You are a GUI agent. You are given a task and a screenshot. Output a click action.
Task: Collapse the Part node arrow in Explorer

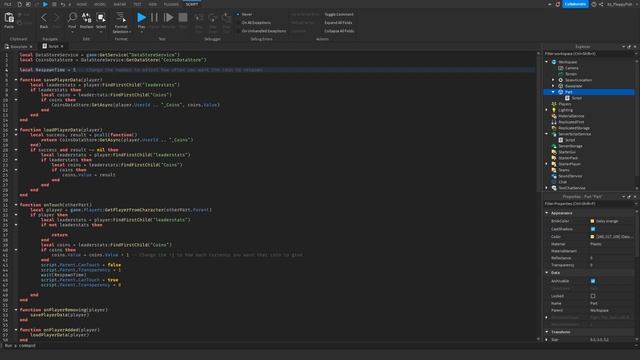[553, 92]
